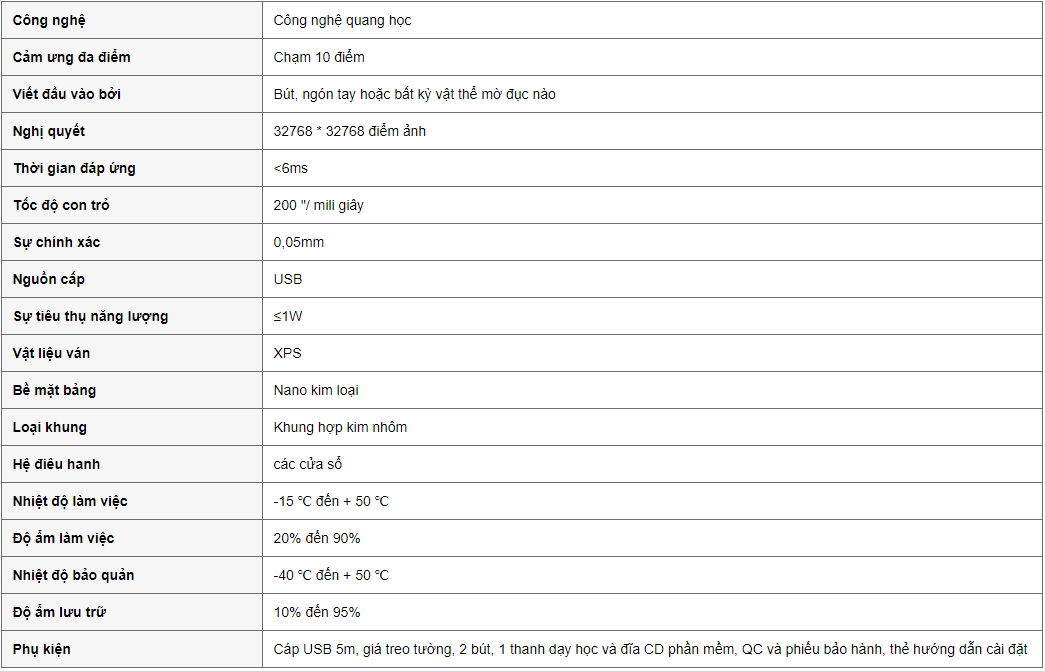This screenshot has height=671, width=1045.
Task: Click the "0,05mm" accuracy value
Action: coord(299,242)
